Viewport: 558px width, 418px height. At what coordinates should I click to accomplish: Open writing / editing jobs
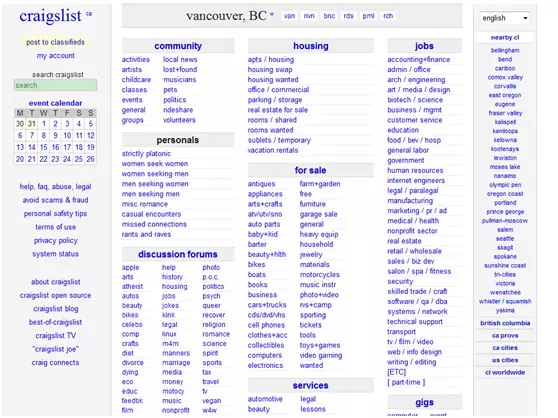click(x=412, y=362)
